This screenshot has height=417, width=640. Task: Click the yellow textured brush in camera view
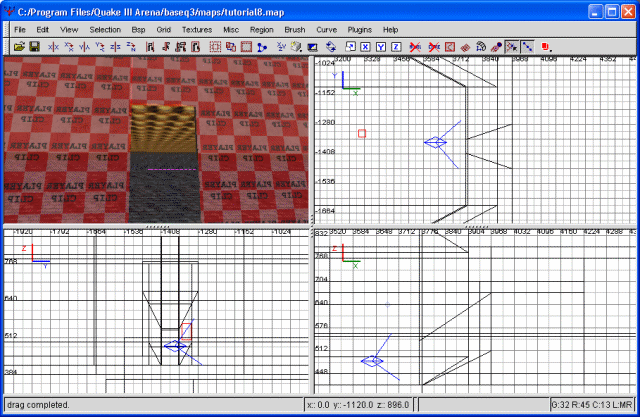[164, 128]
